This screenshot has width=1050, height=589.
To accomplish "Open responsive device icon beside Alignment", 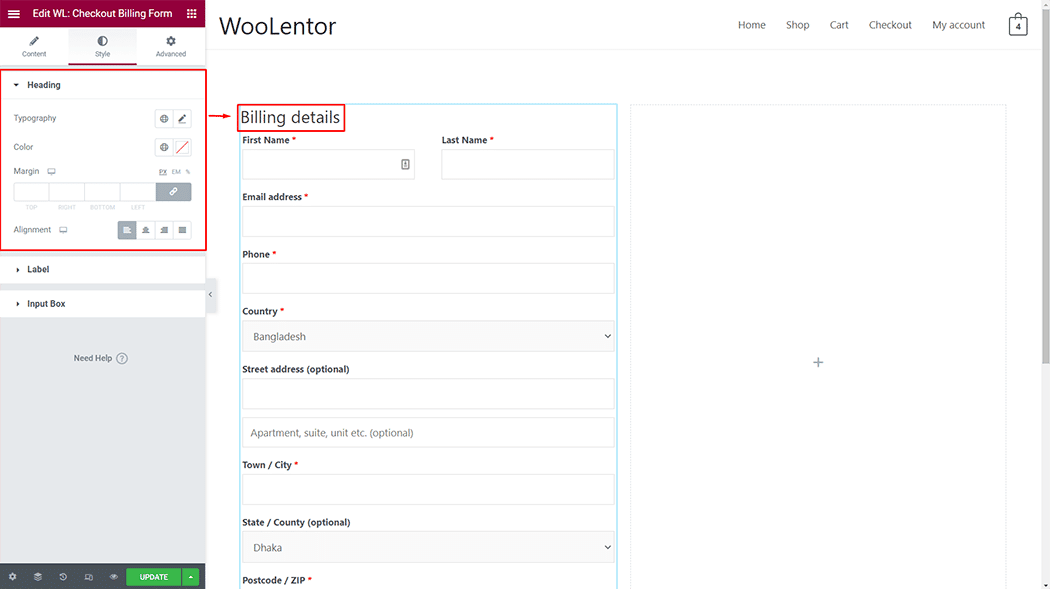I will point(63,230).
